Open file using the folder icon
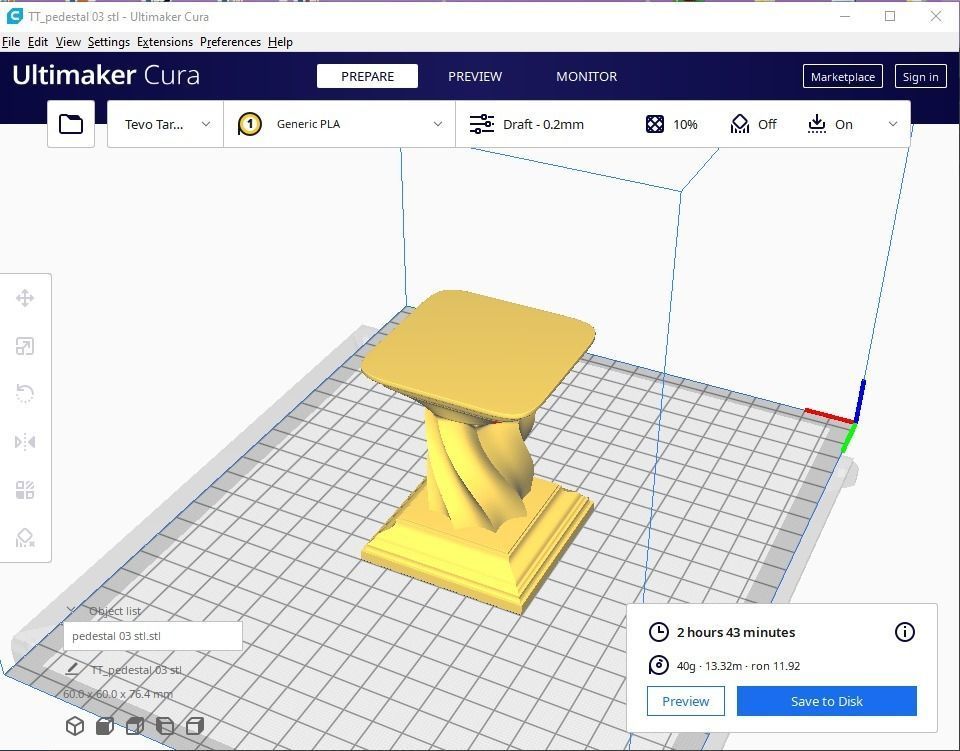 (71, 124)
